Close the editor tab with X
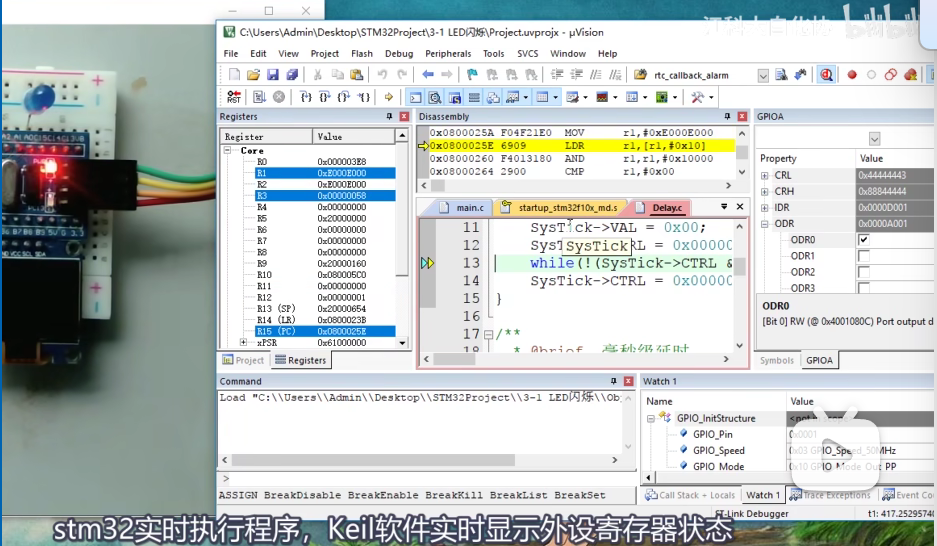This screenshot has width=937, height=546. (x=740, y=206)
